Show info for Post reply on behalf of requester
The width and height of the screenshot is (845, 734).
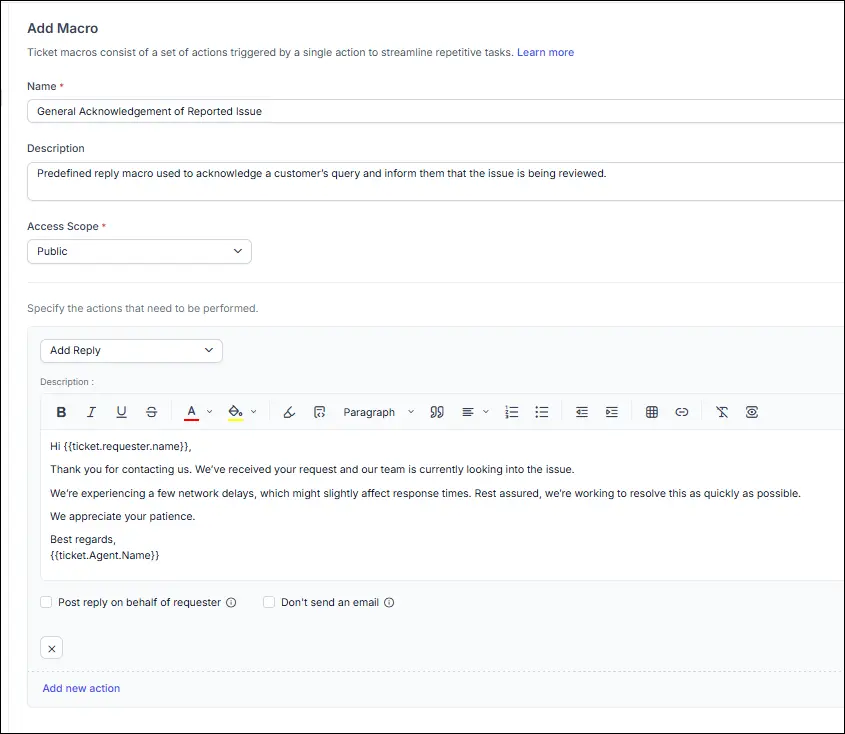(231, 603)
